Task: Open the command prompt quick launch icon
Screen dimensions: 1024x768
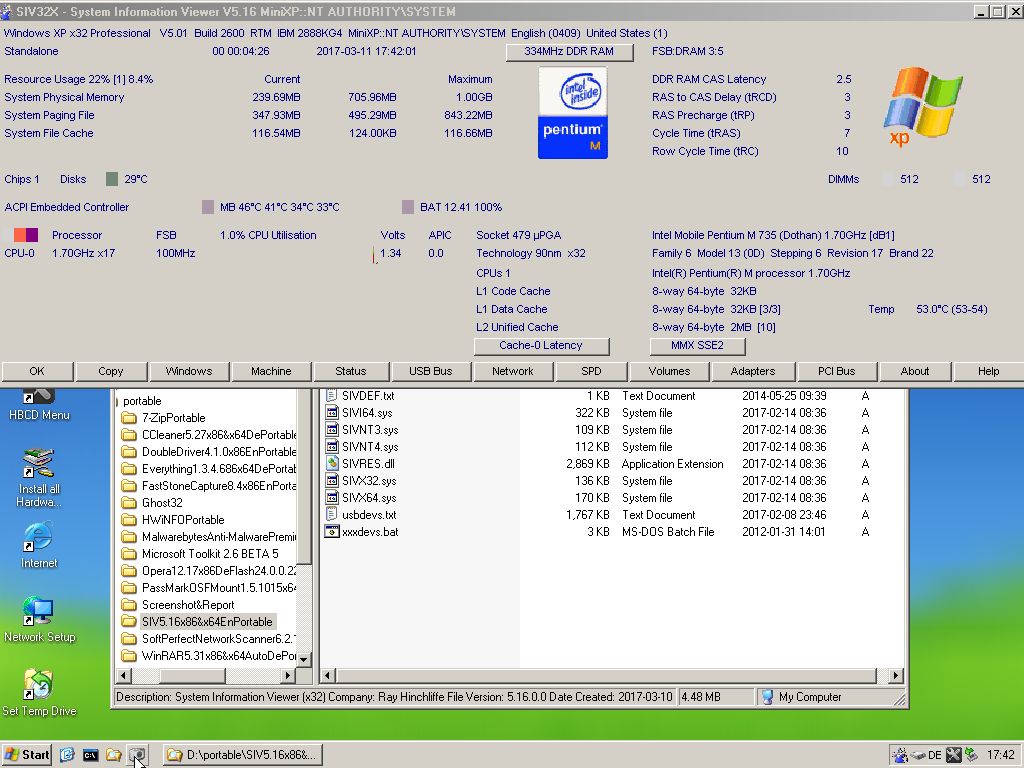Action: coord(90,755)
